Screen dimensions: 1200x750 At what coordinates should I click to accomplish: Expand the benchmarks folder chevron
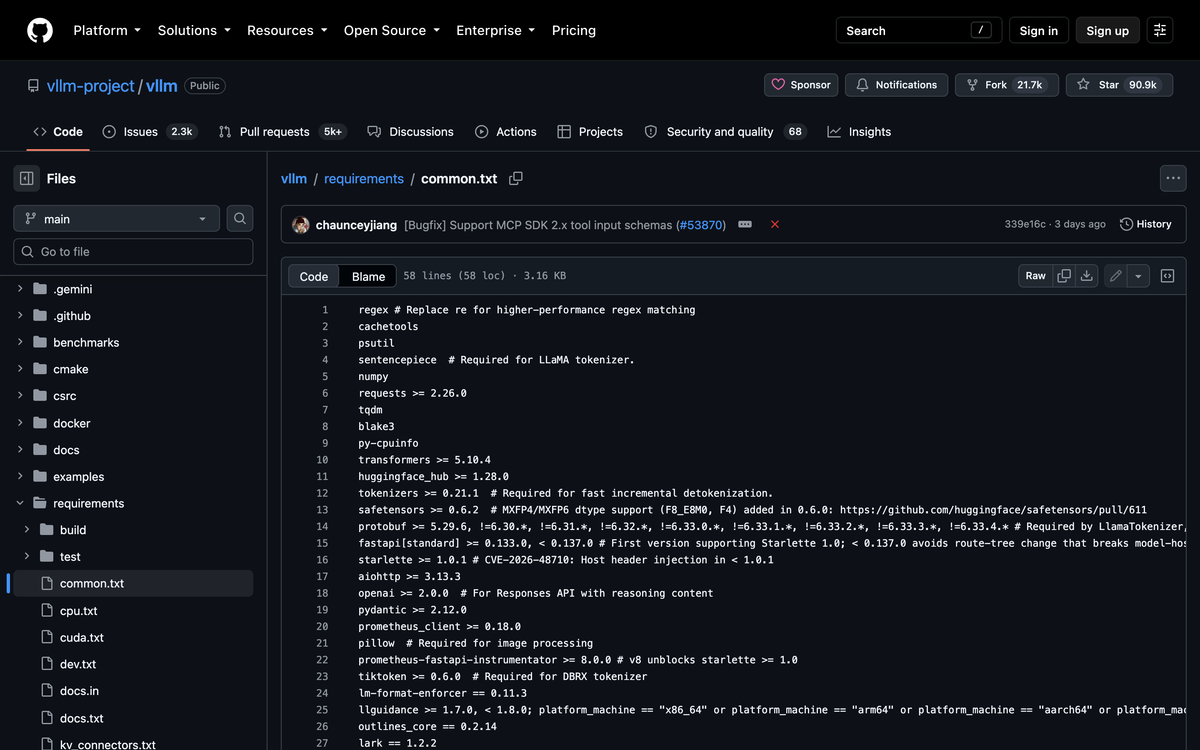click(20, 342)
